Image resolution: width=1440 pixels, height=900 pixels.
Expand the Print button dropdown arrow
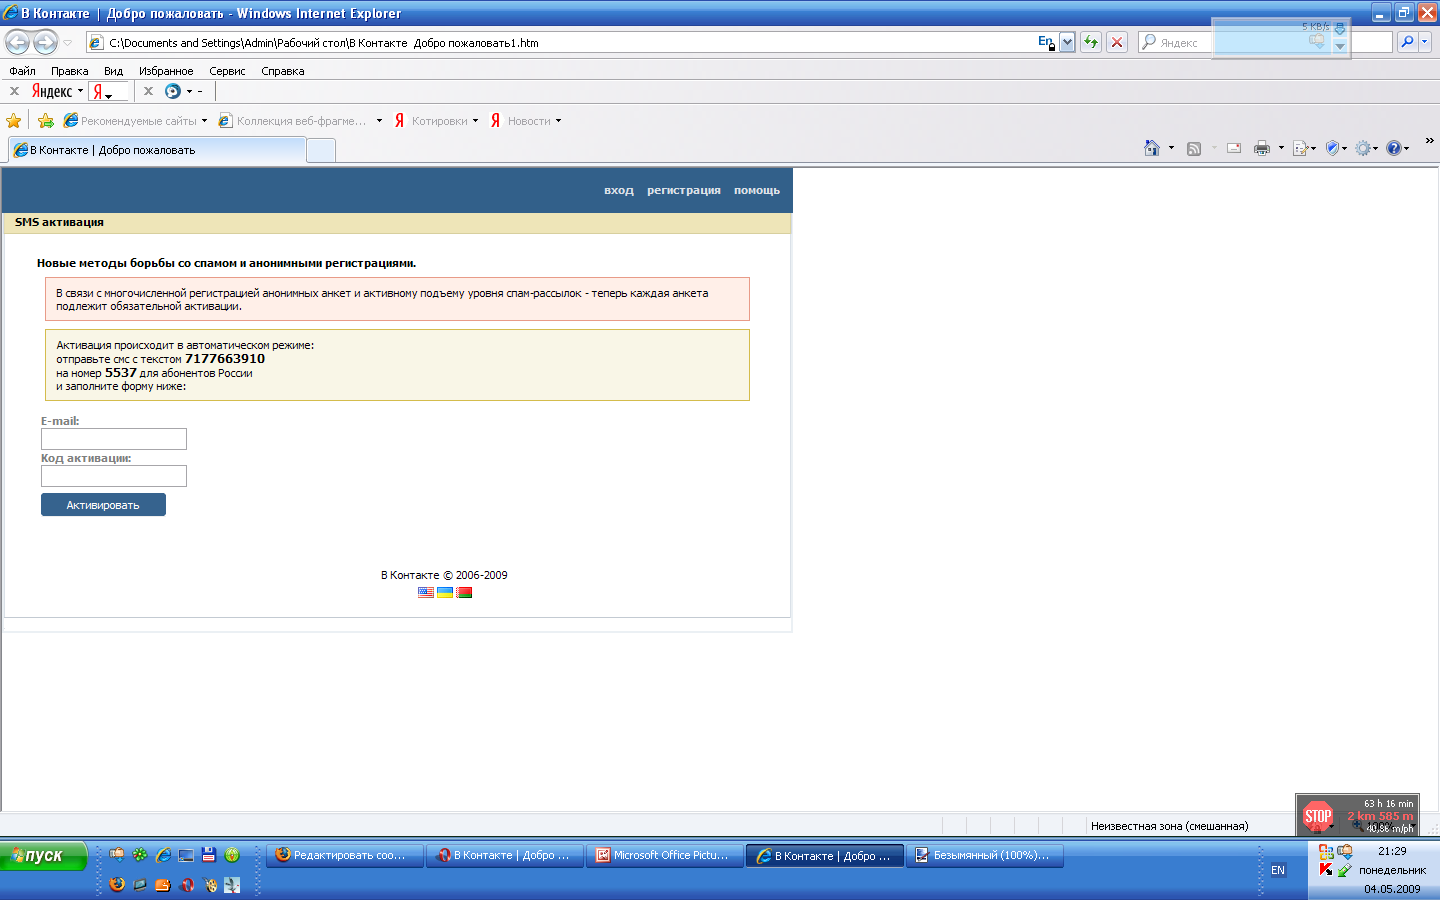[x=1281, y=148]
